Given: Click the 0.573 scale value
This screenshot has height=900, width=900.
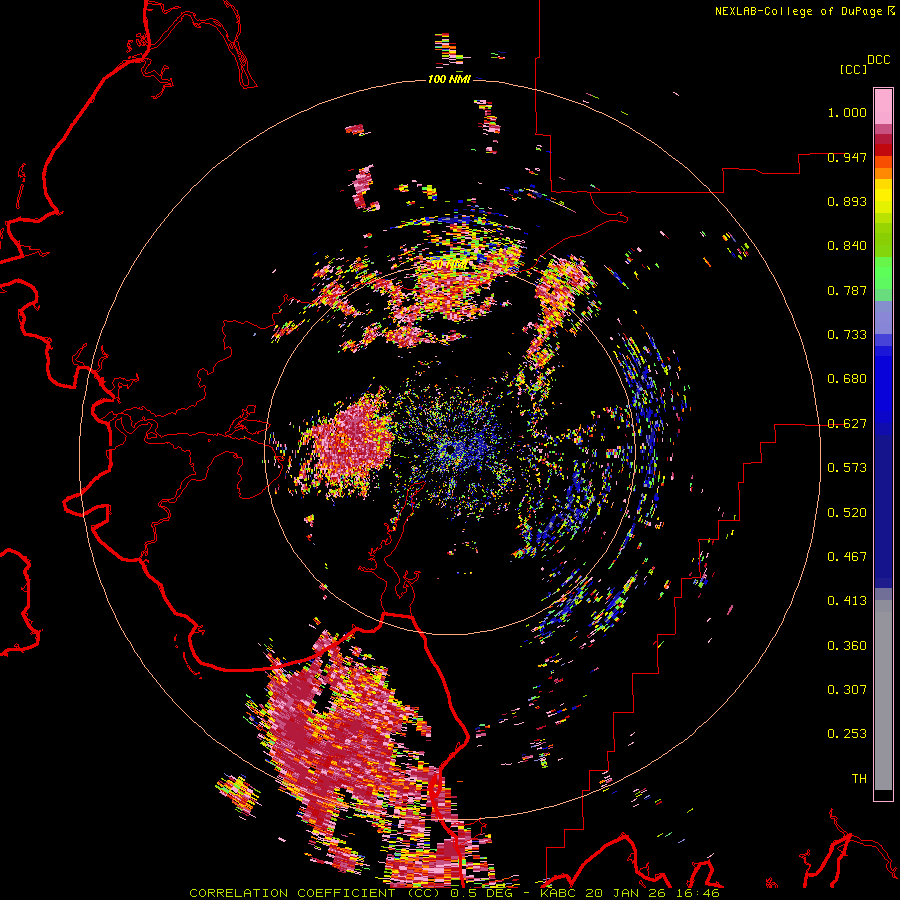Looking at the screenshot, I should (x=847, y=468).
